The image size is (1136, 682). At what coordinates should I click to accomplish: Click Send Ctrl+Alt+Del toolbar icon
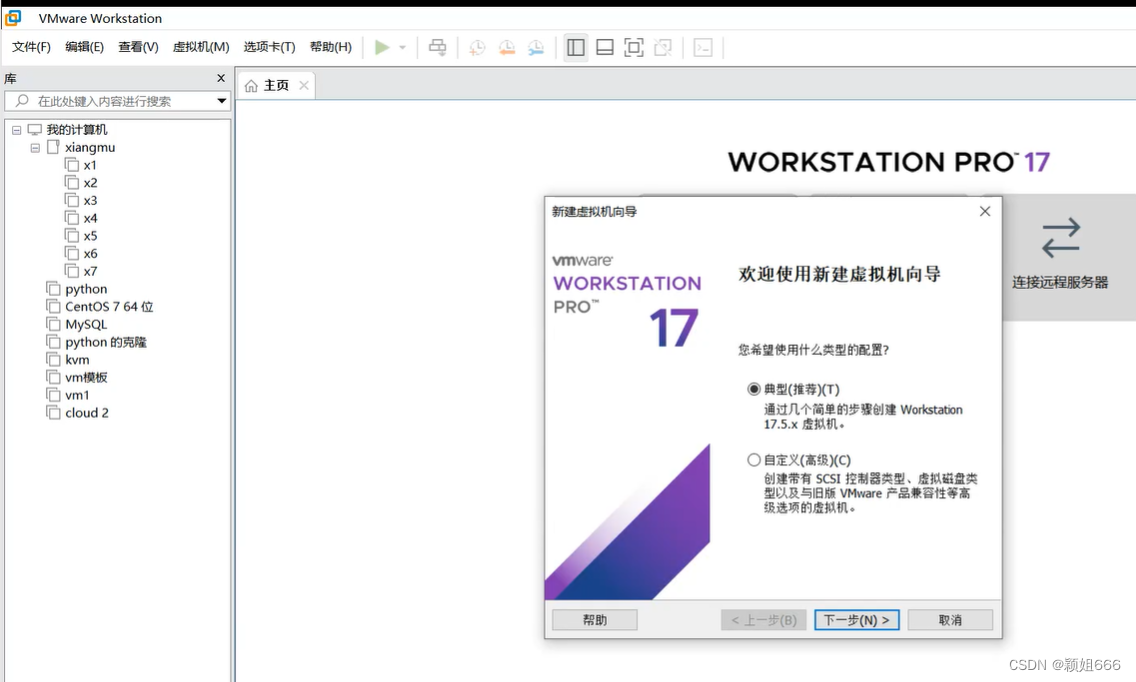(x=438, y=47)
